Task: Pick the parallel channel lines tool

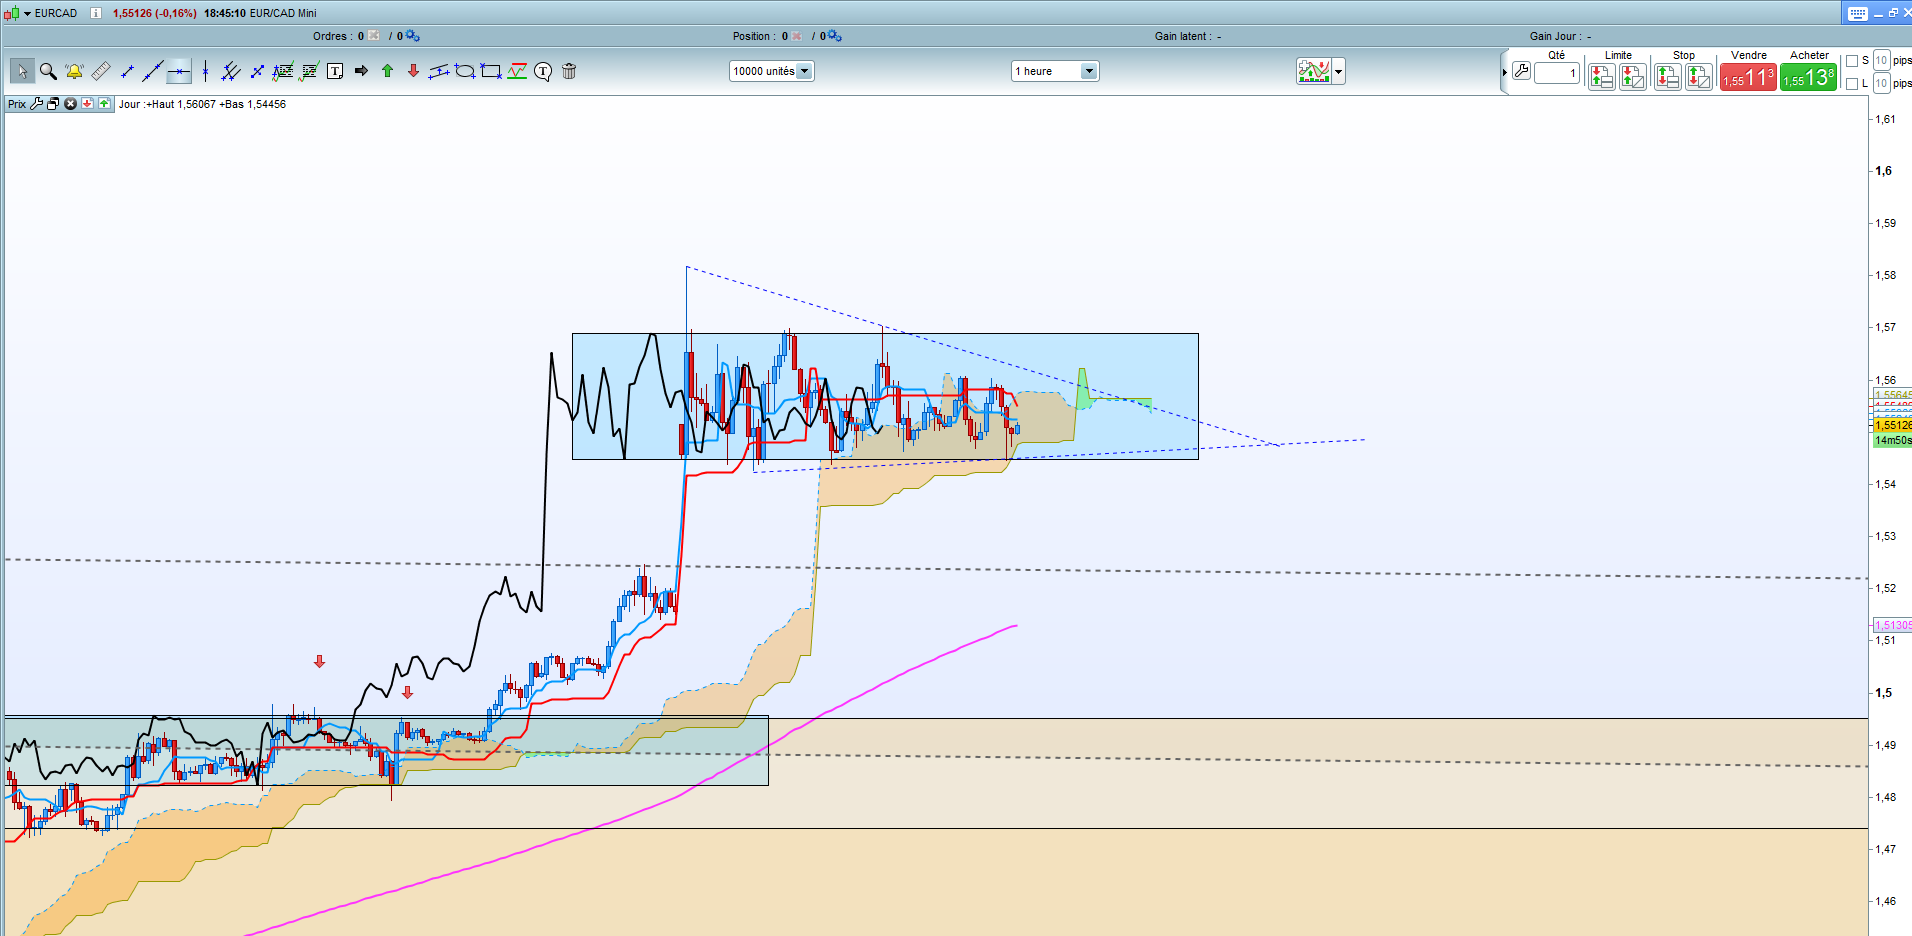Action: click(x=231, y=71)
